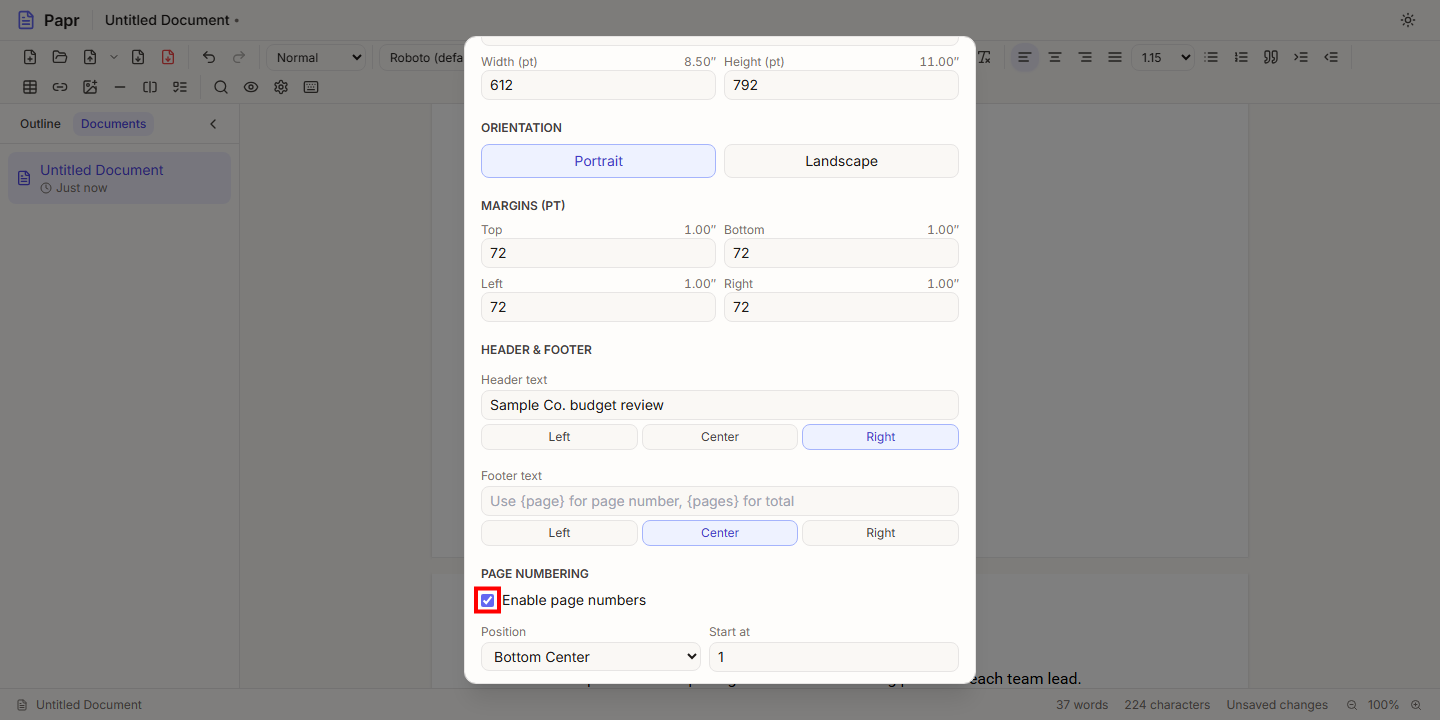Click the Top margin field
Image resolution: width=1440 pixels, height=720 pixels.
click(598, 253)
